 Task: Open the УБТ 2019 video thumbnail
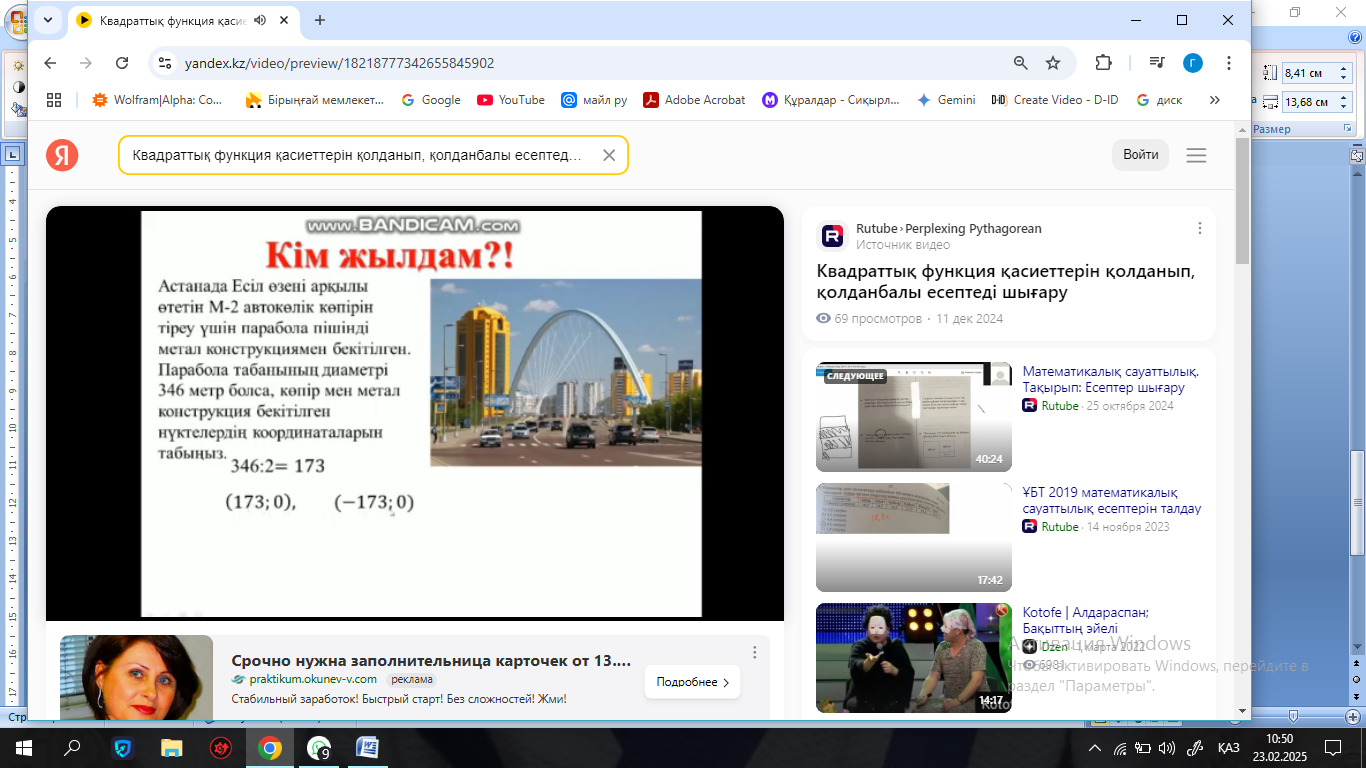click(913, 537)
